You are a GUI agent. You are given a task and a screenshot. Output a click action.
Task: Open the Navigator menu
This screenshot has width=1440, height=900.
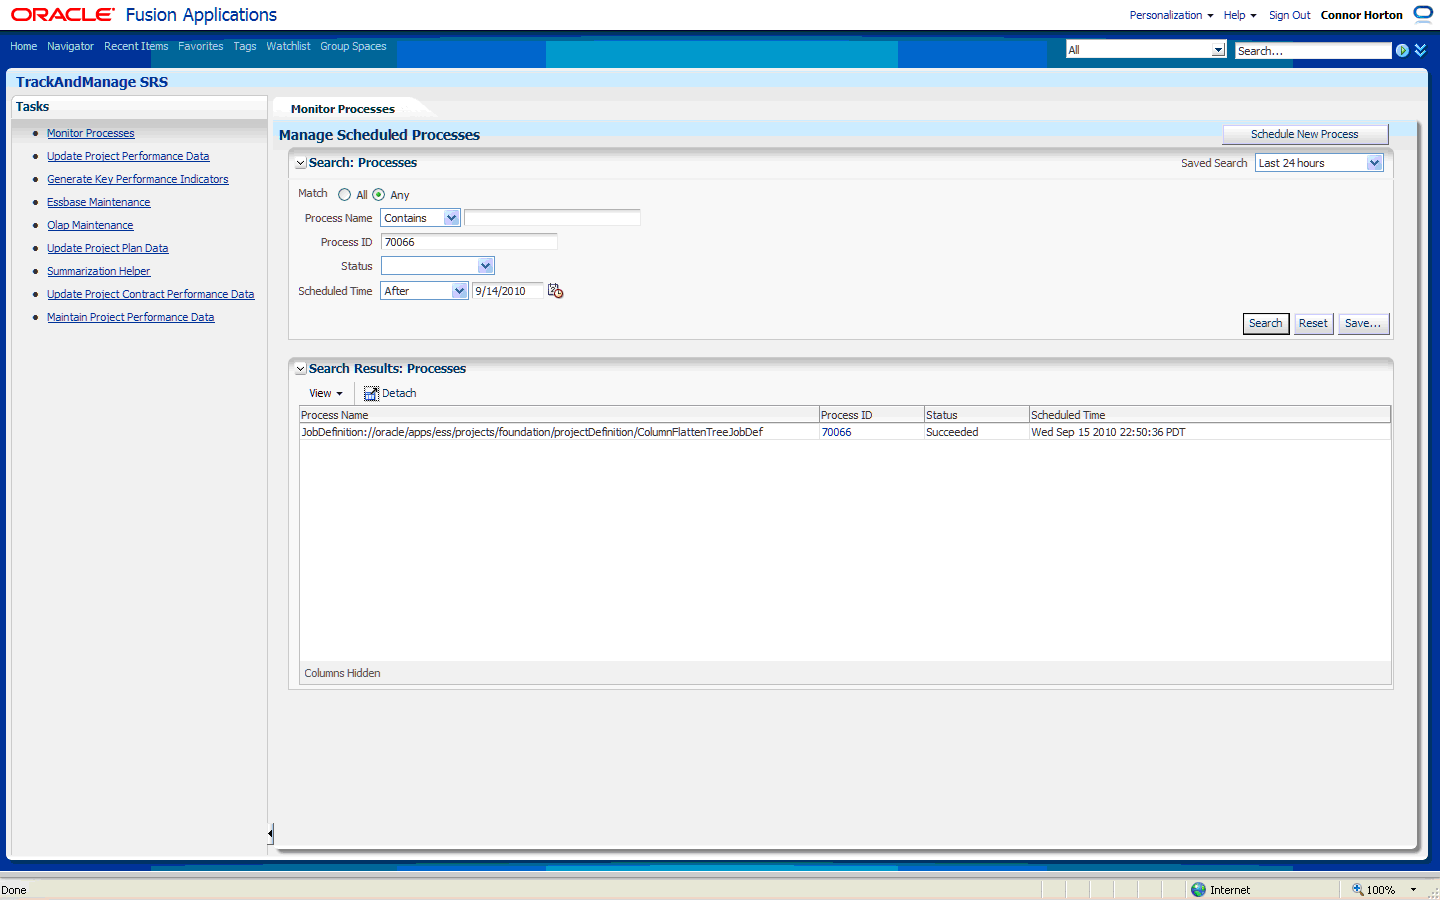tap(70, 46)
